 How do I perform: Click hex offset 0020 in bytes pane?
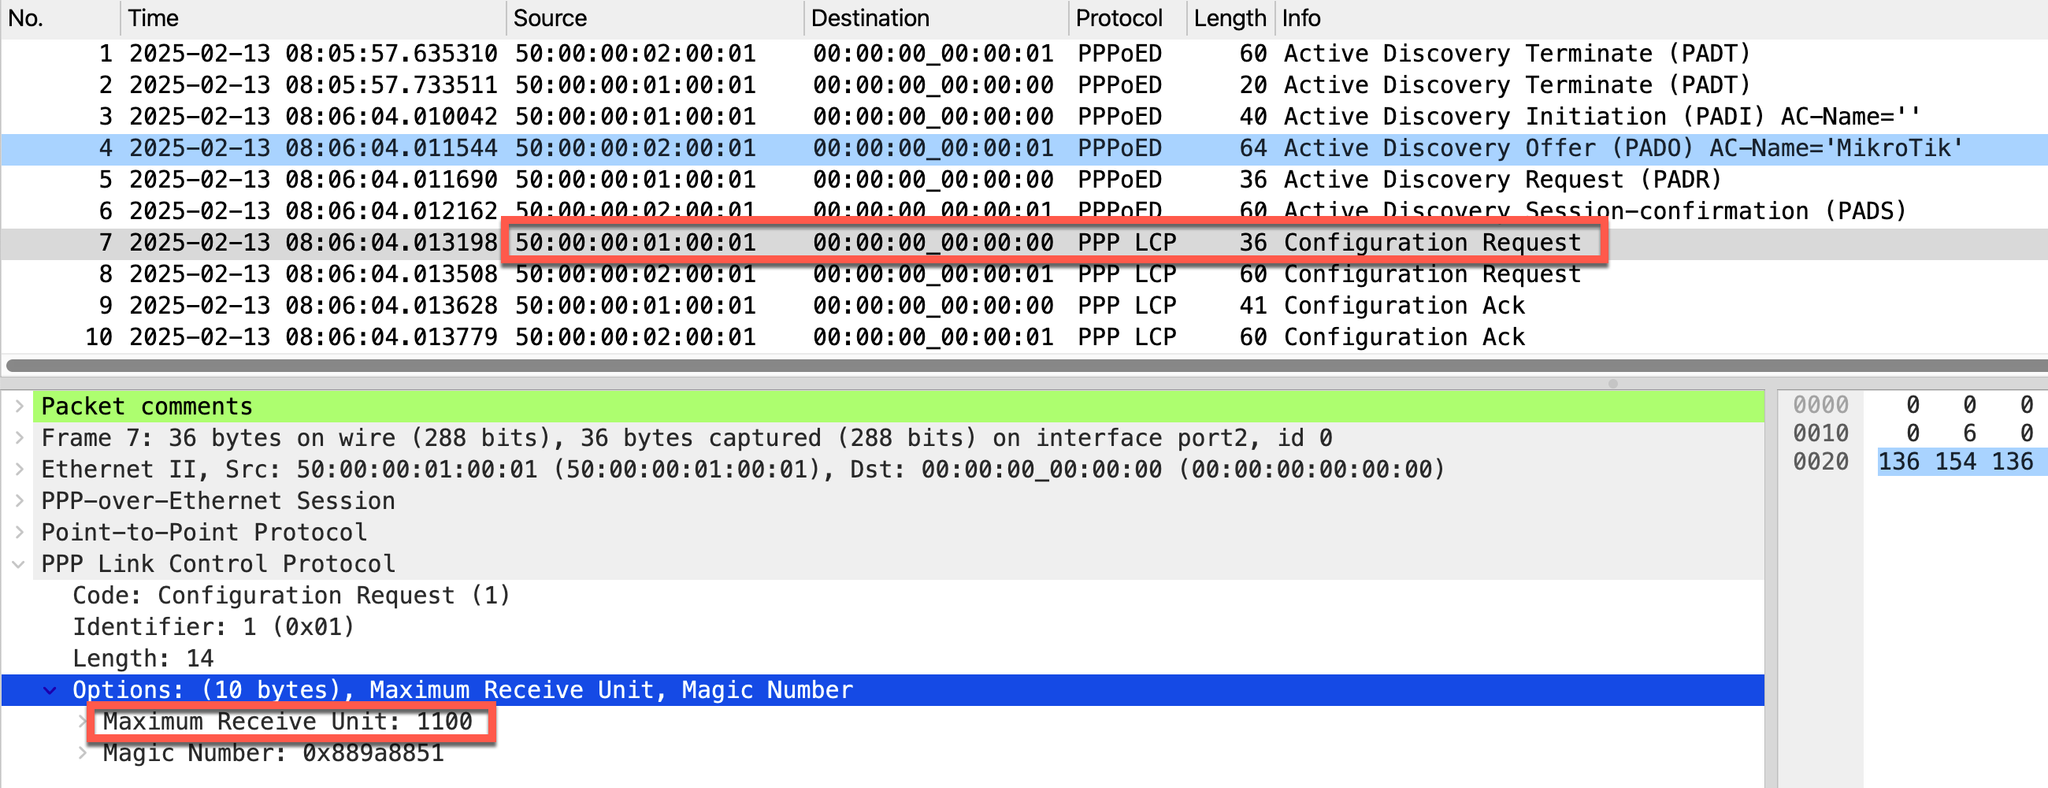click(x=1820, y=461)
